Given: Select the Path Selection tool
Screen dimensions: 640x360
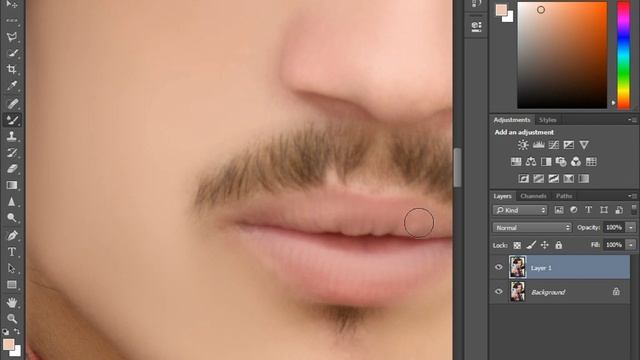Looking at the screenshot, I should click(12, 268).
